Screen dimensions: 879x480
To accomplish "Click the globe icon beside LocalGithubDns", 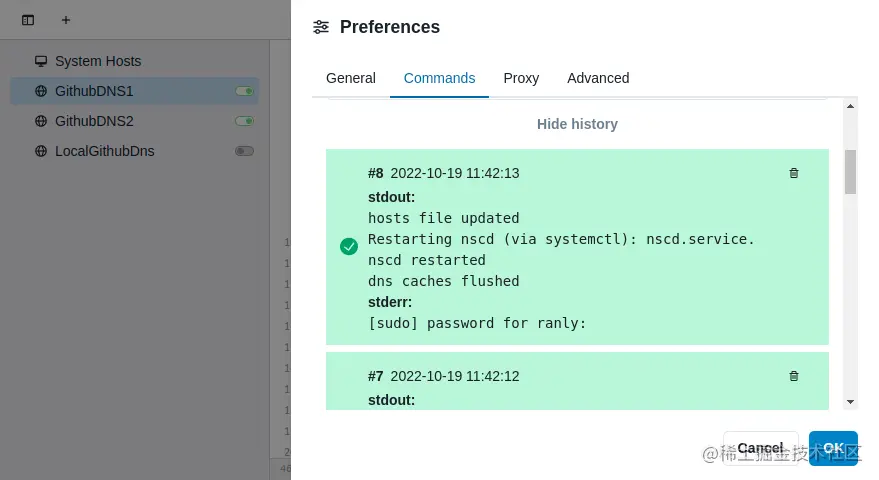I will 41,151.
